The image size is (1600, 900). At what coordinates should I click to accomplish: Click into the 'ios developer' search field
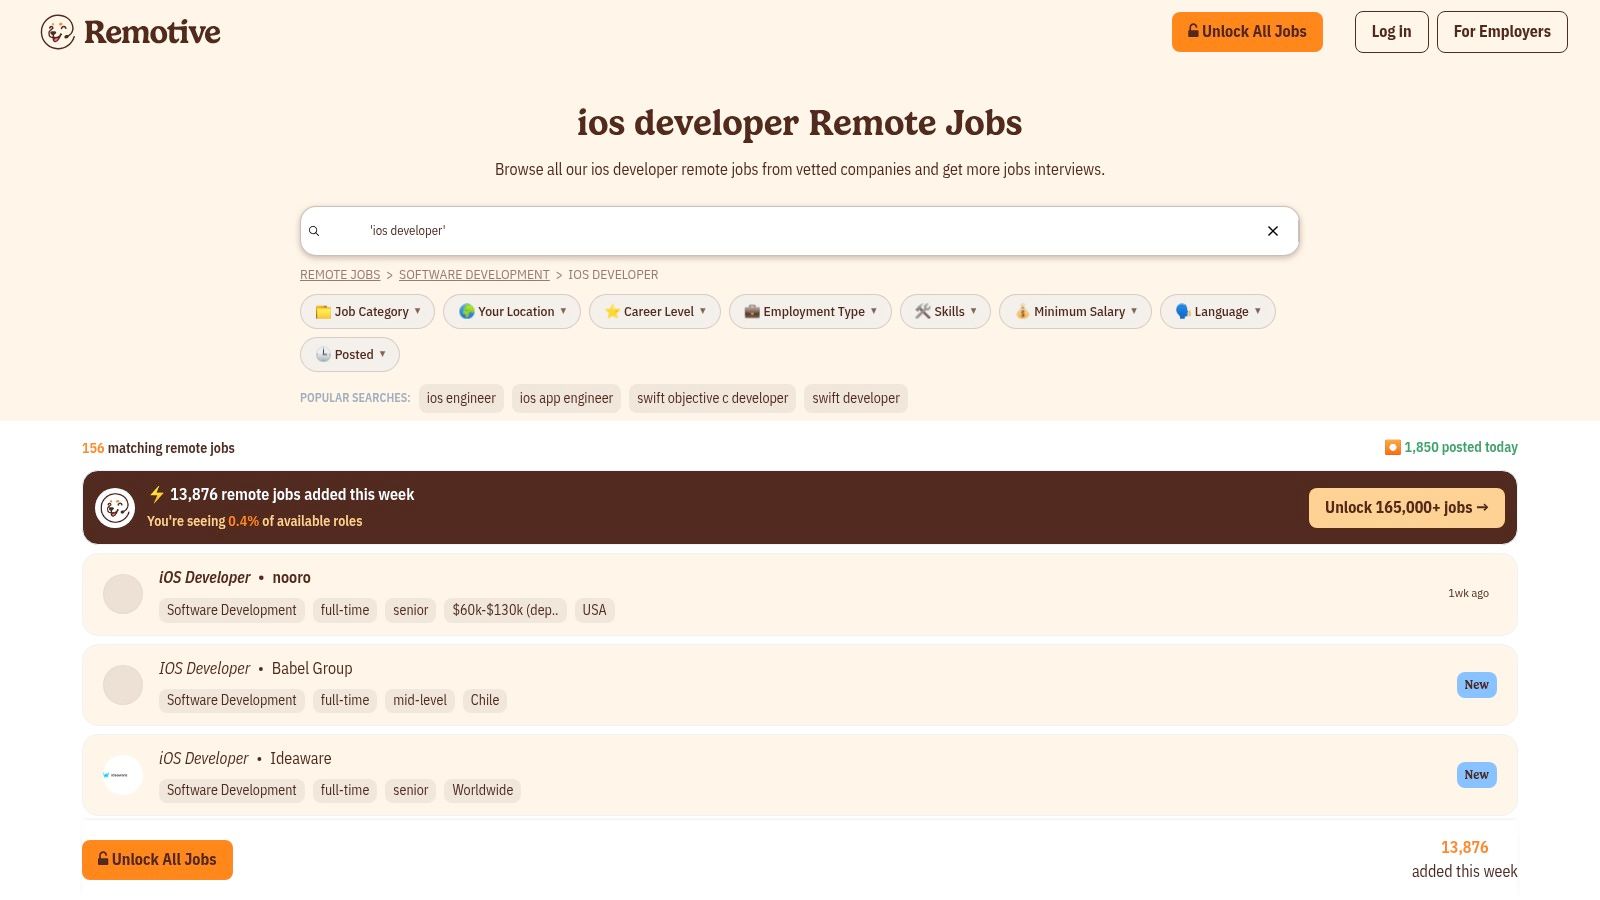point(800,231)
